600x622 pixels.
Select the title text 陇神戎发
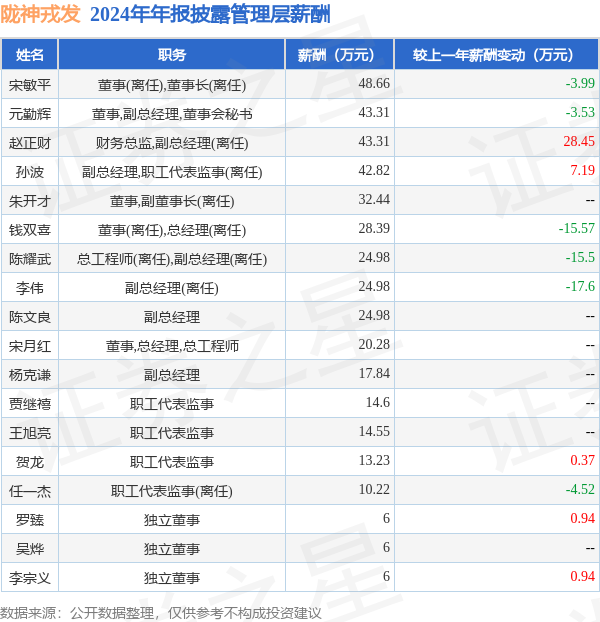tap(40, 15)
